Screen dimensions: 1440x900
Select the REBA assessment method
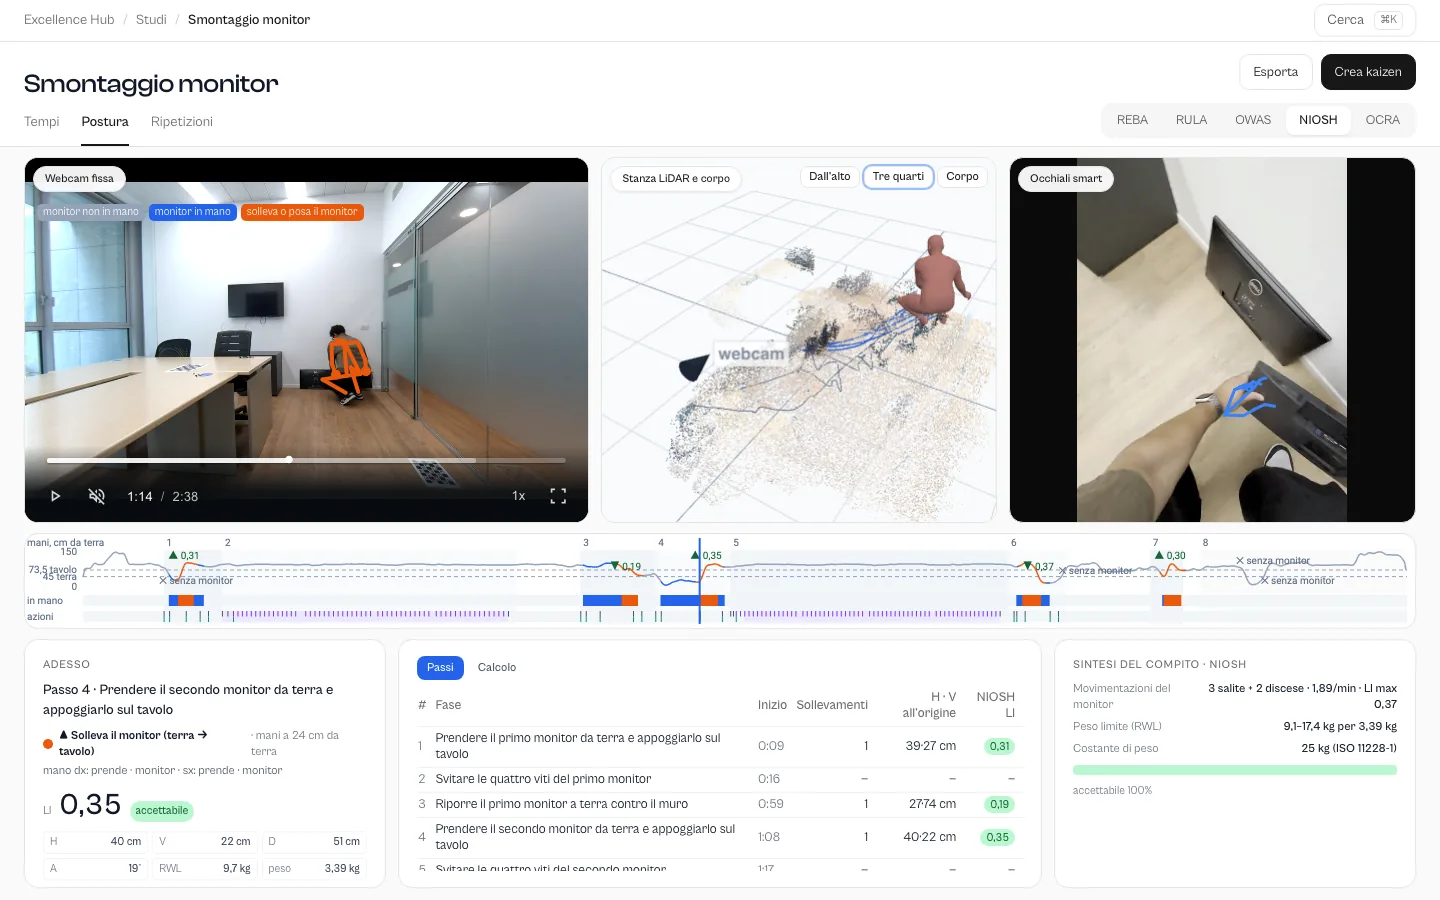click(x=1132, y=120)
